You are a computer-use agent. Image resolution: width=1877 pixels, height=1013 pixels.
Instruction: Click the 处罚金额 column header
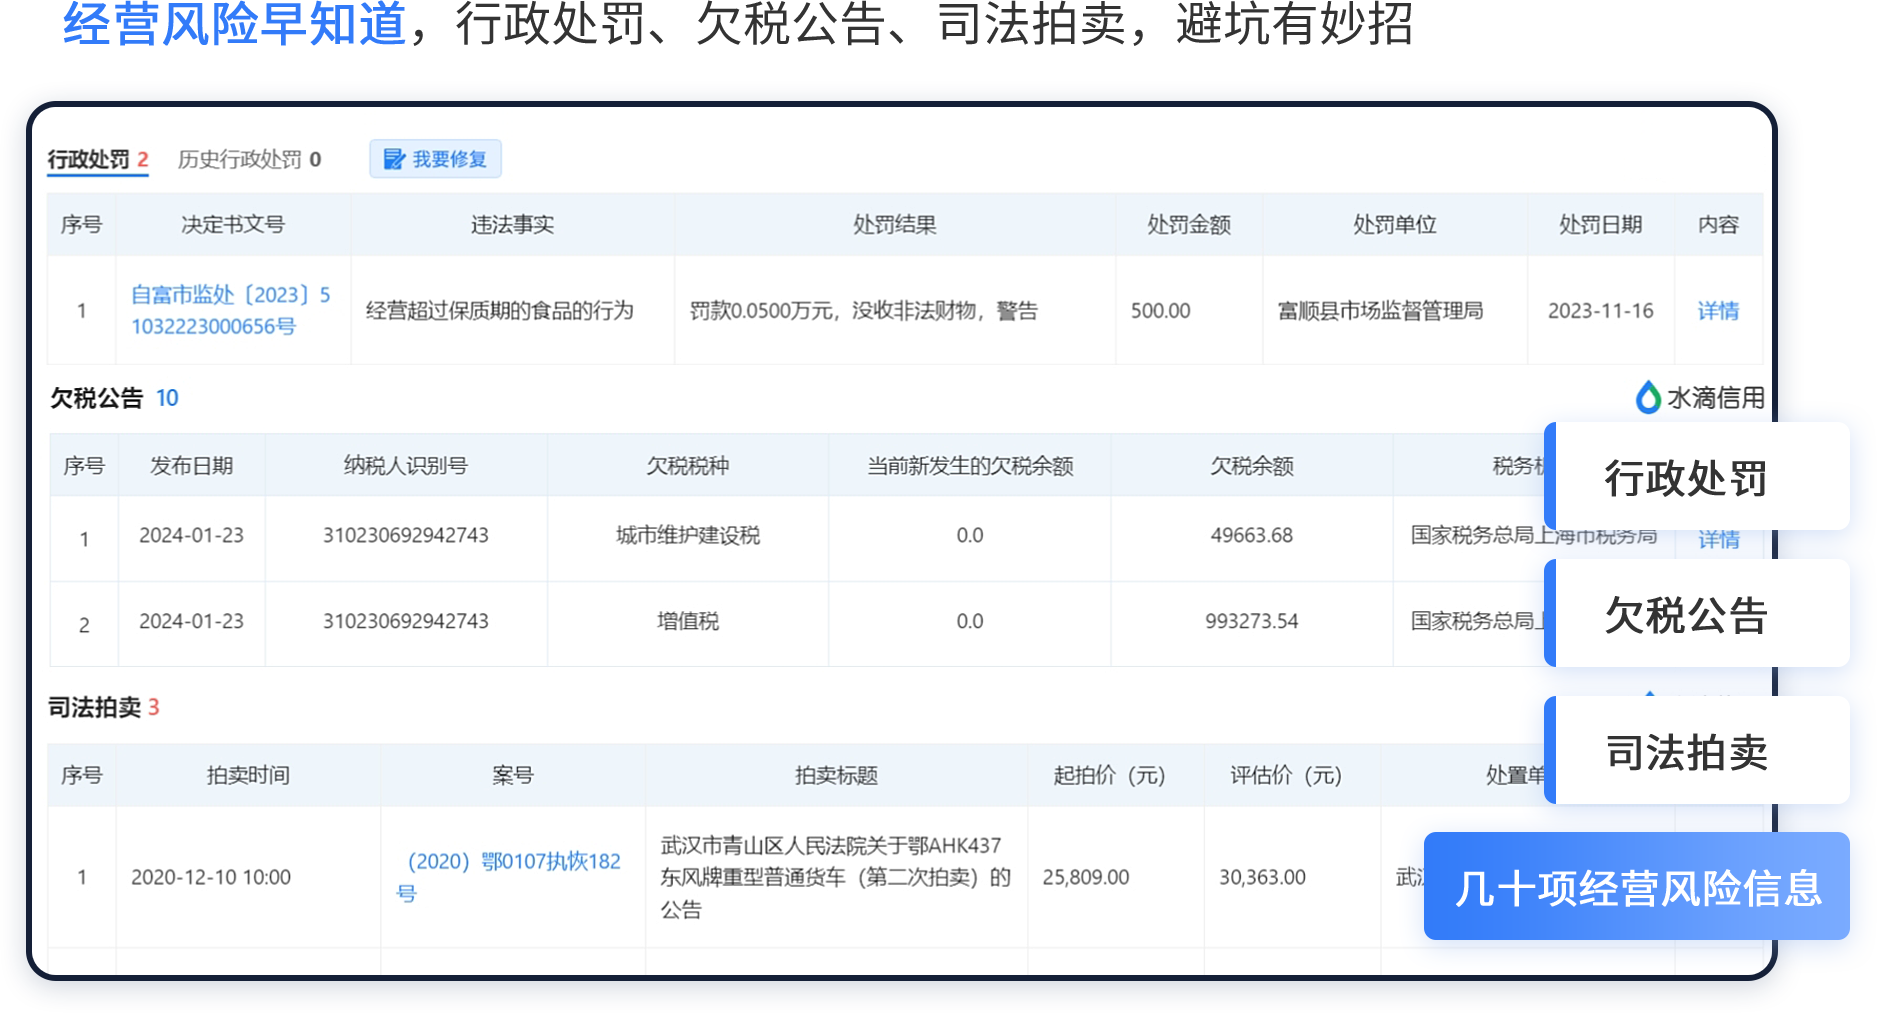tap(1188, 225)
